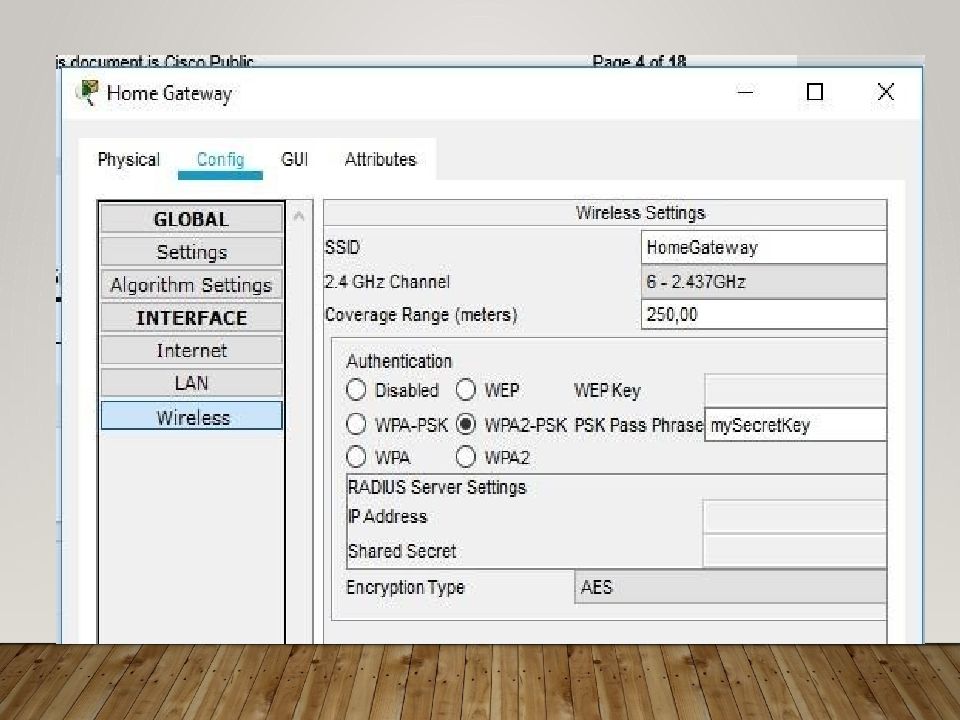Click the "Home Gateway" window title
Image resolution: width=960 pixels, height=720 pixels.
click(169, 94)
